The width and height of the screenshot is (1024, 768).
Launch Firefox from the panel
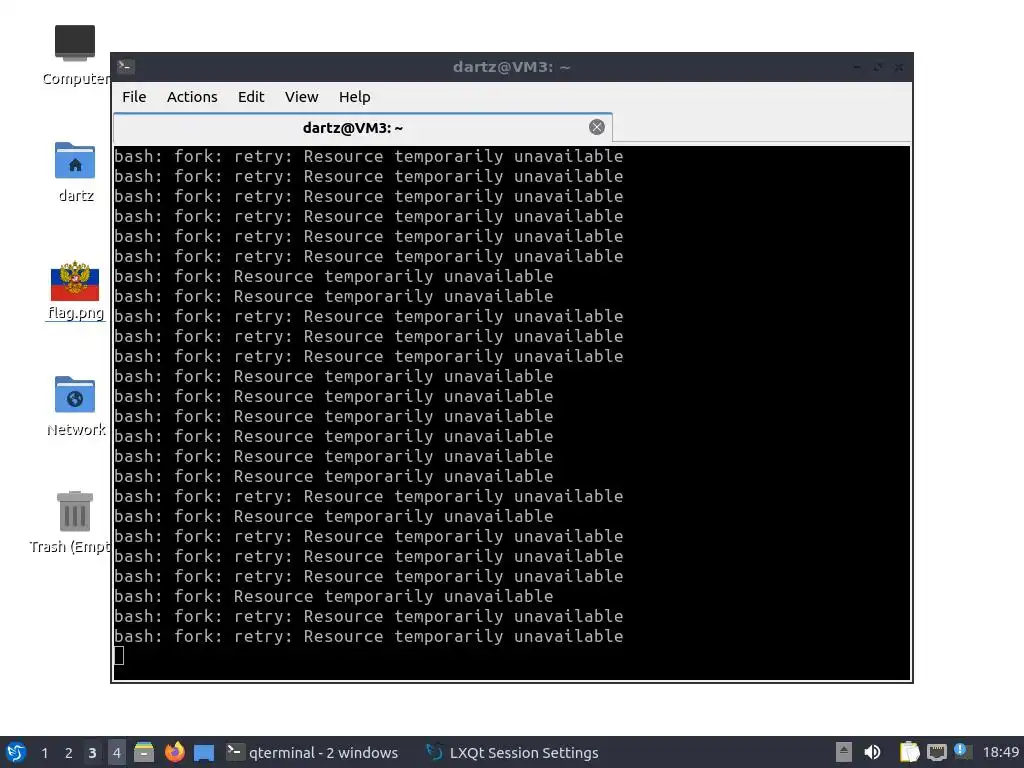pyautogui.click(x=174, y=752)
